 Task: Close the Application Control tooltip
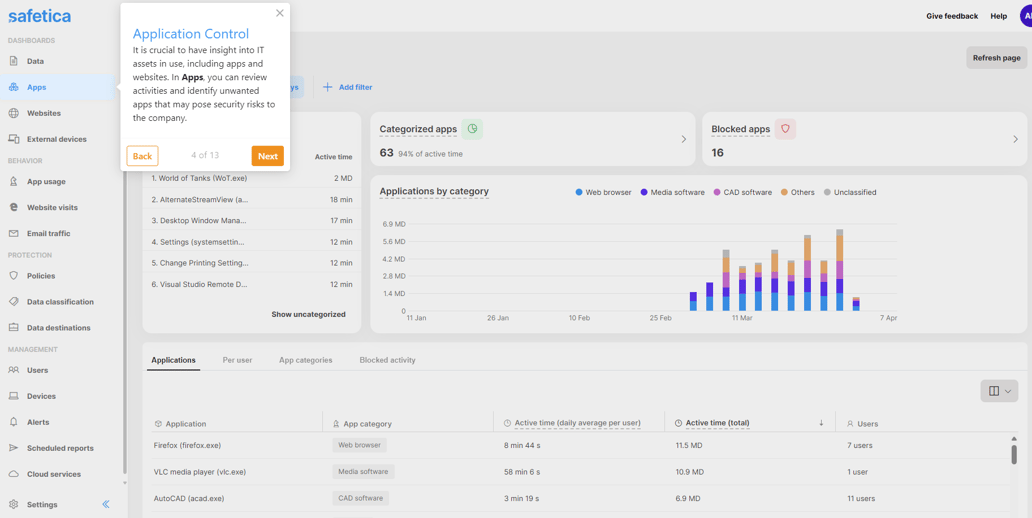pyautogui.click(x=280, y=13)
